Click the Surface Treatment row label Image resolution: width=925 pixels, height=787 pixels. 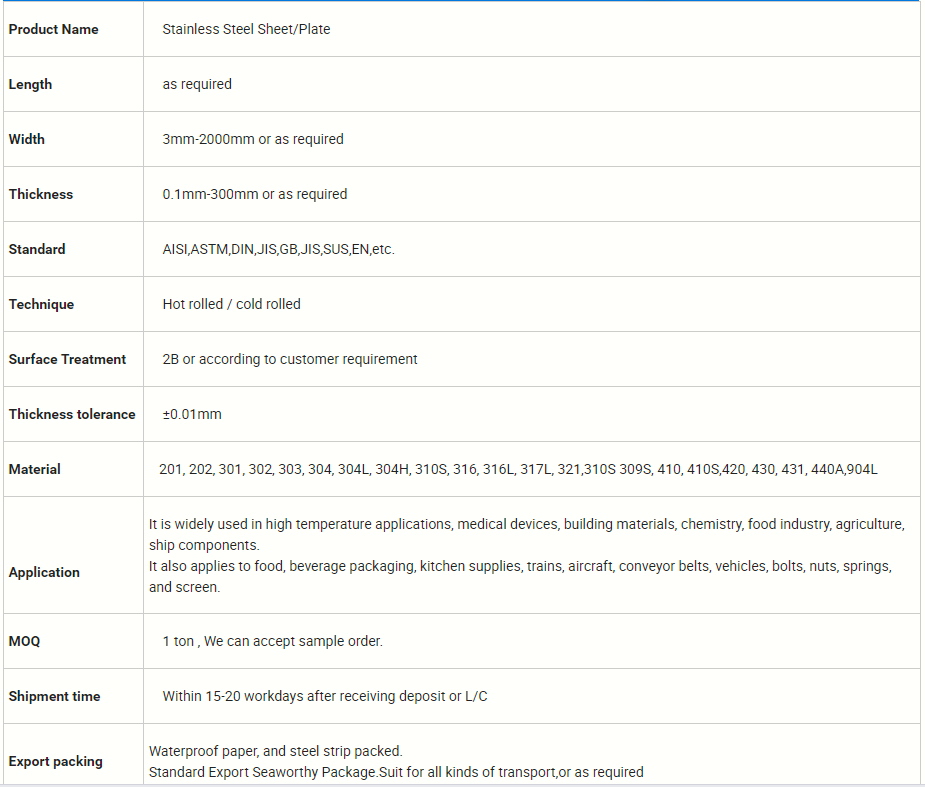[x=67, y=360]
